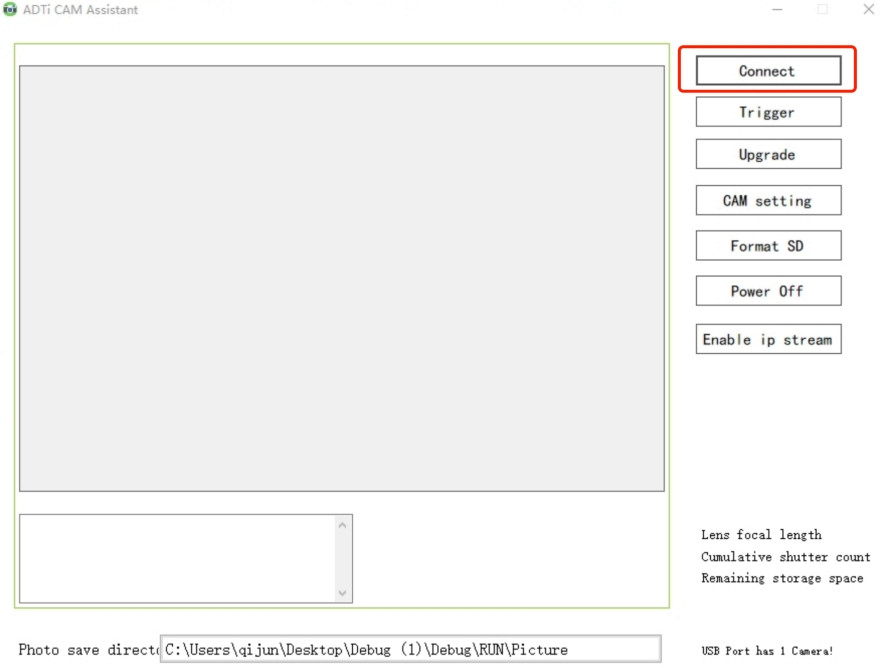Screen dimensions: 880x668
Task: Toggle Enable ip stream
Action: (767, 340)
